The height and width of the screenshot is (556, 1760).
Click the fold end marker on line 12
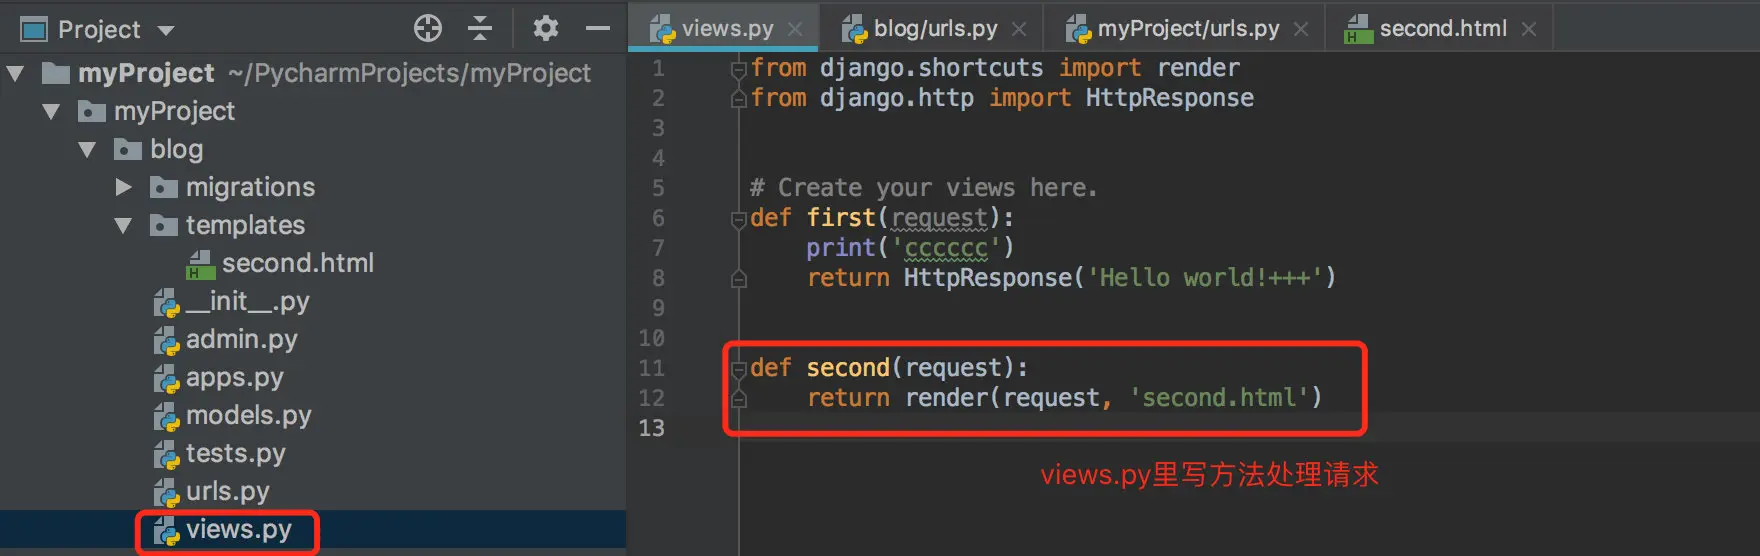click(739, 399)
